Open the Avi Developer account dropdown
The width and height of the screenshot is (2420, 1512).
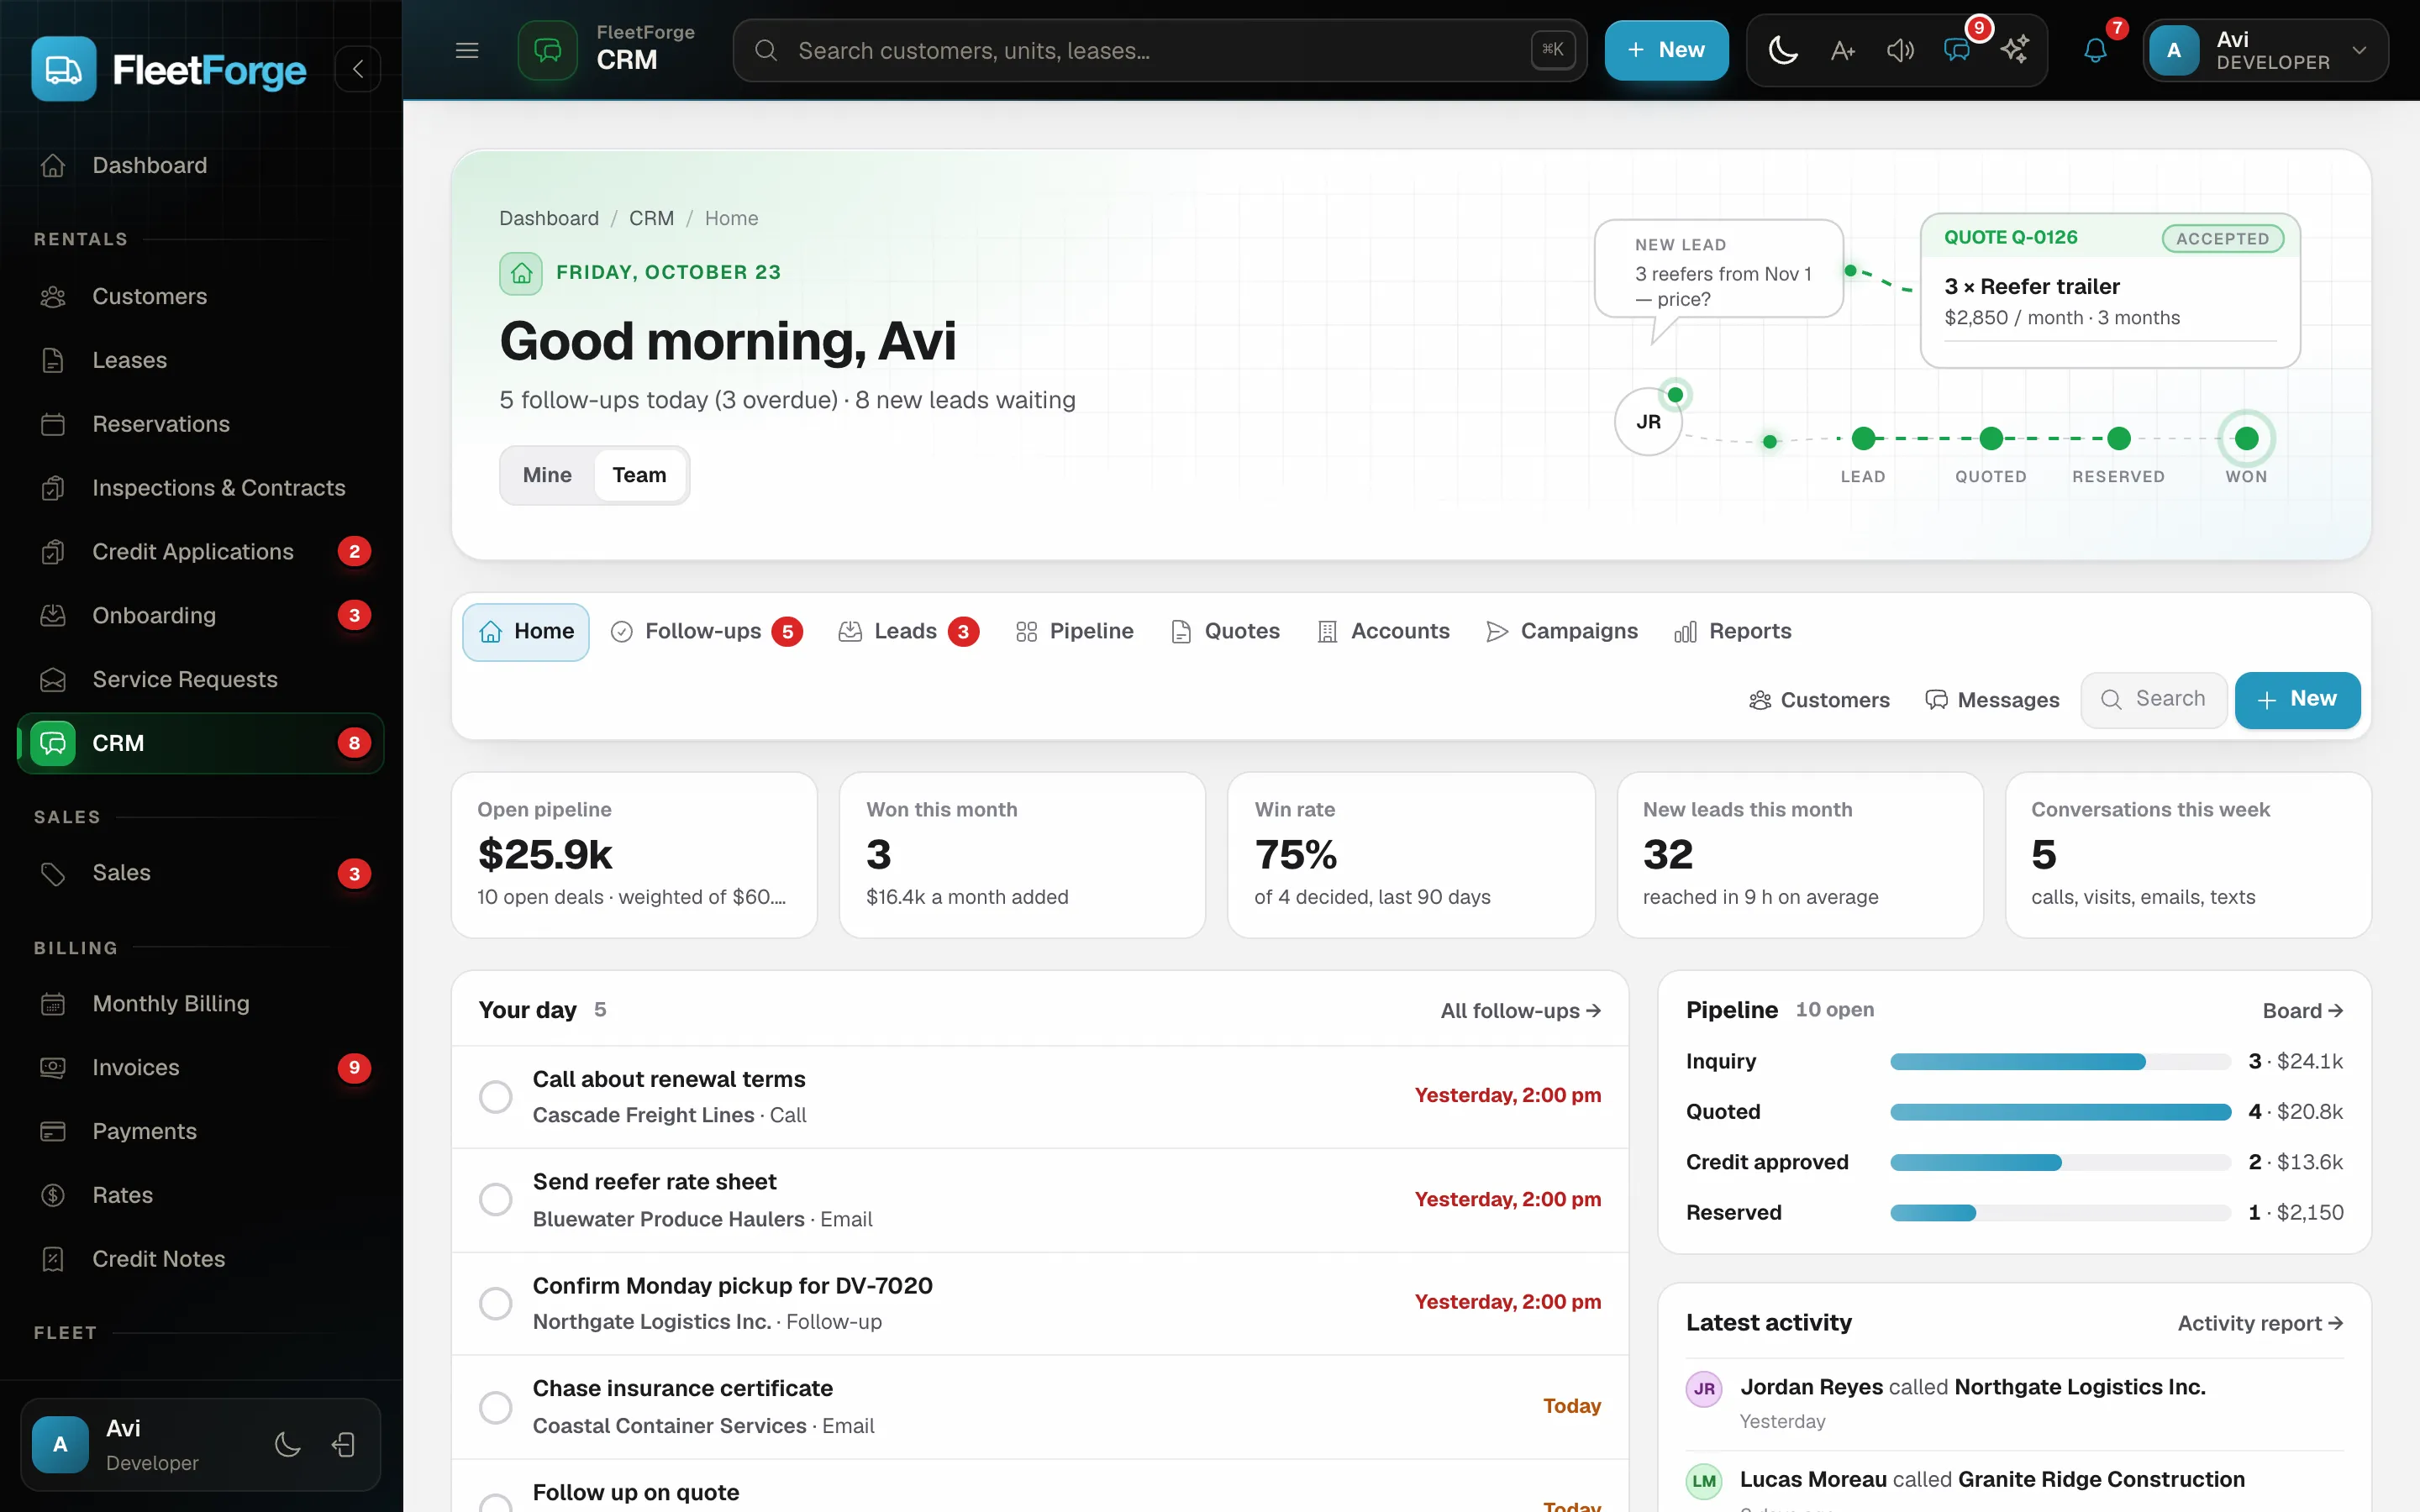coord(2265,50)
